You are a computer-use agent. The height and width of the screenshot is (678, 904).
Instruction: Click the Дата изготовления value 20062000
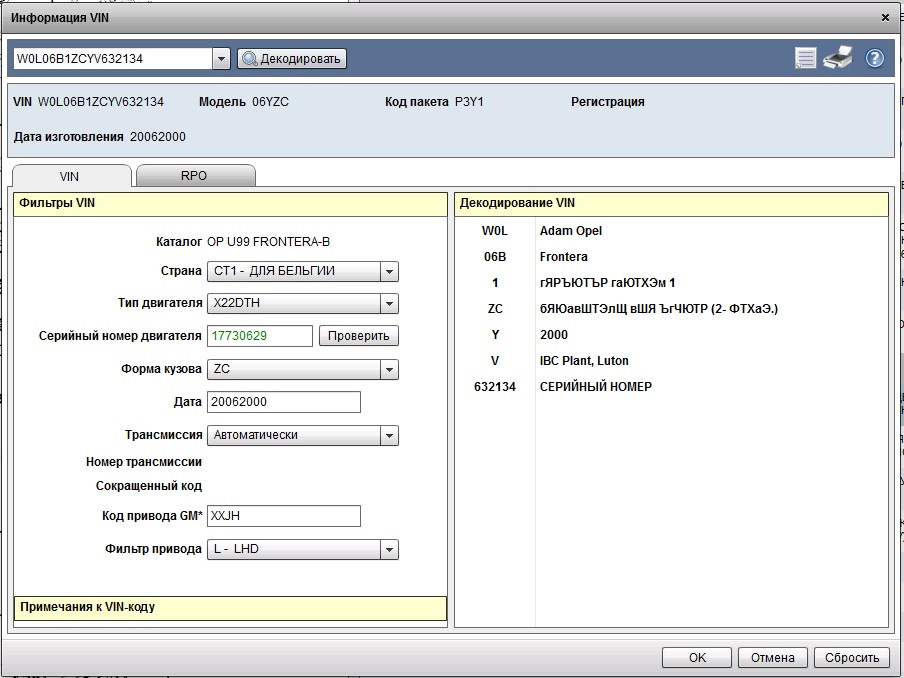158,137
